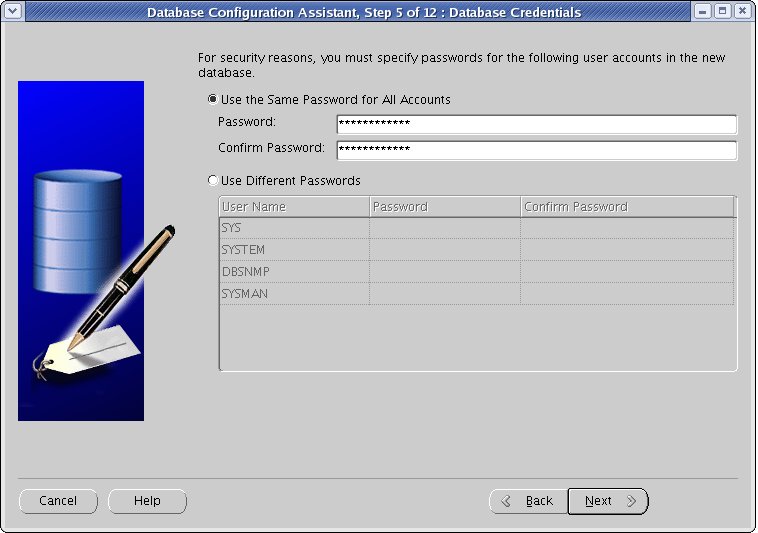
Task: Select the Use Different Passwords option
Action: click(x=212, y=181)
